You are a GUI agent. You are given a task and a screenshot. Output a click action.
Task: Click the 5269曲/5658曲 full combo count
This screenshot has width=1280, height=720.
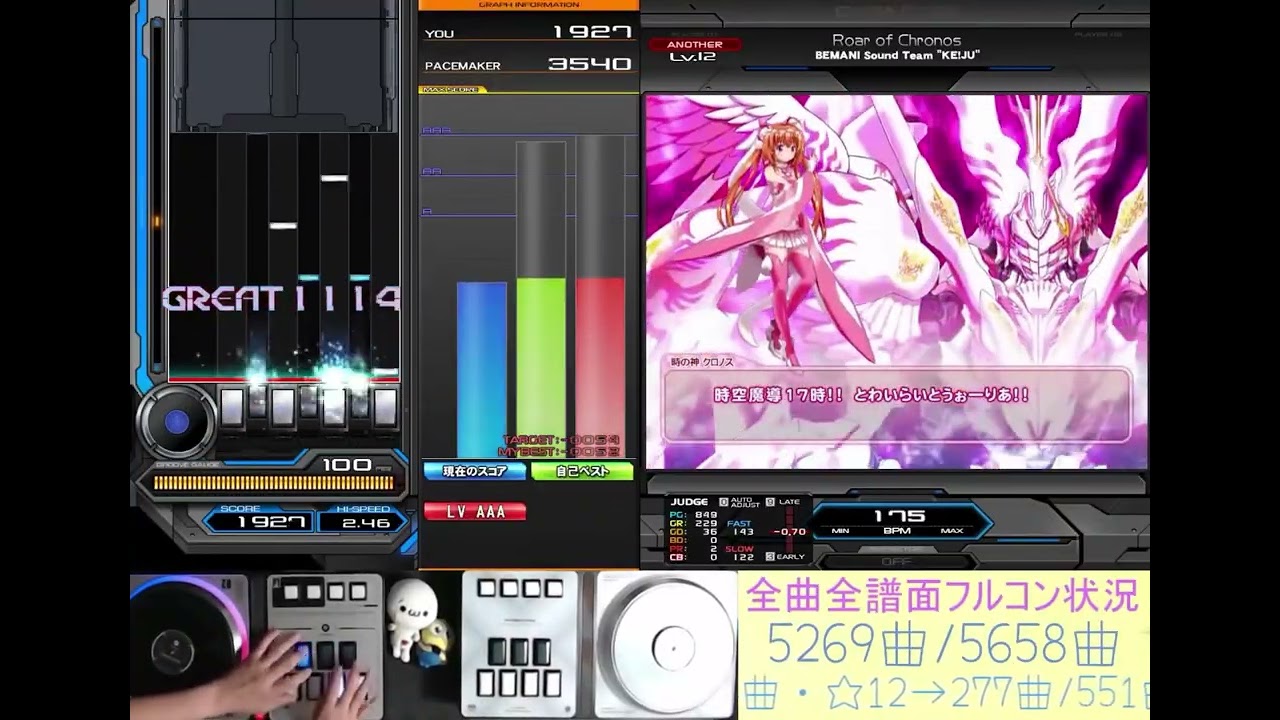[x=943, y=647]
